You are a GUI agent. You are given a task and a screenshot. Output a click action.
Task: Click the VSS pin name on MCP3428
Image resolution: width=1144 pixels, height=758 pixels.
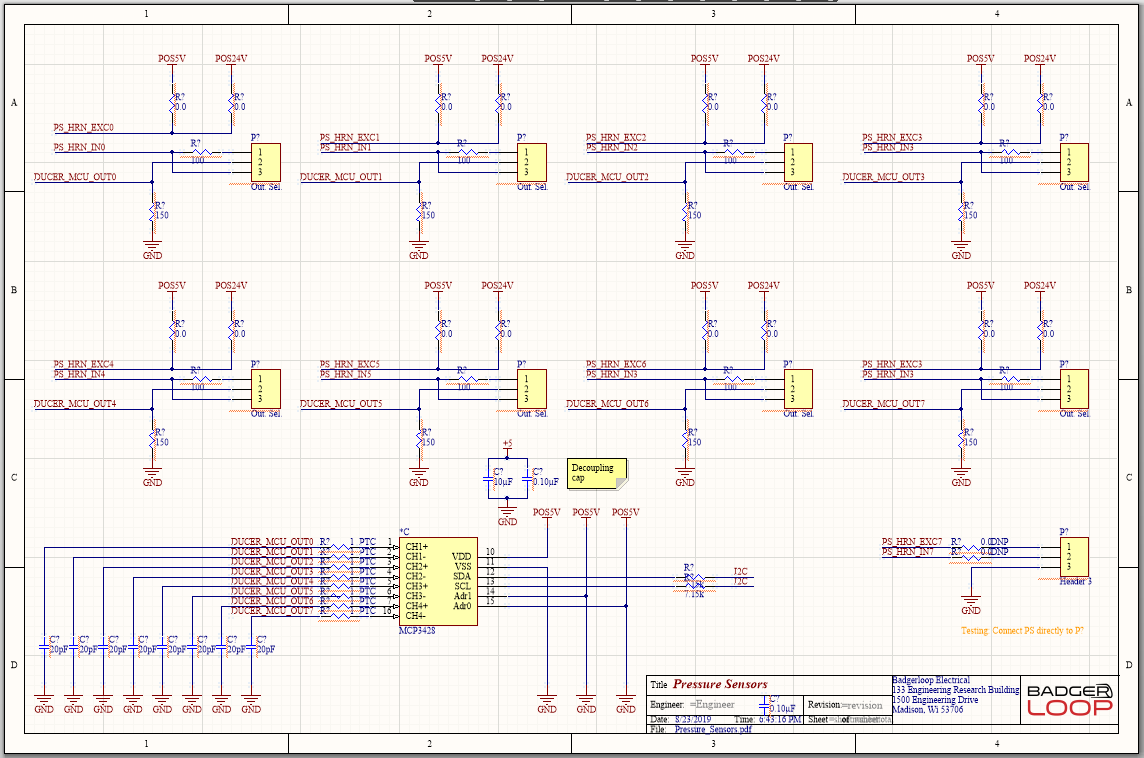pyautogui.click(x=463, y=566)
